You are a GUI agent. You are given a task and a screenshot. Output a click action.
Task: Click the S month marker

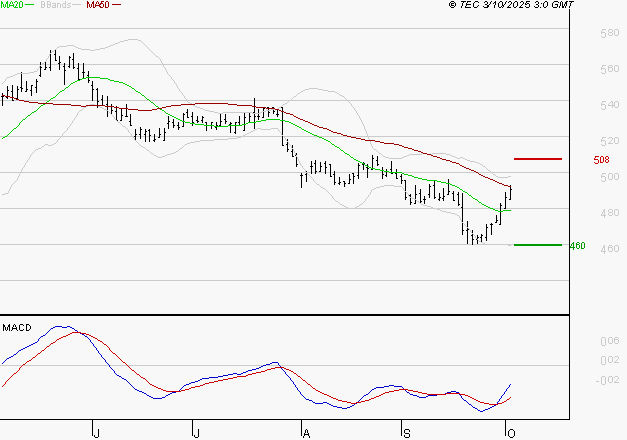407,433
